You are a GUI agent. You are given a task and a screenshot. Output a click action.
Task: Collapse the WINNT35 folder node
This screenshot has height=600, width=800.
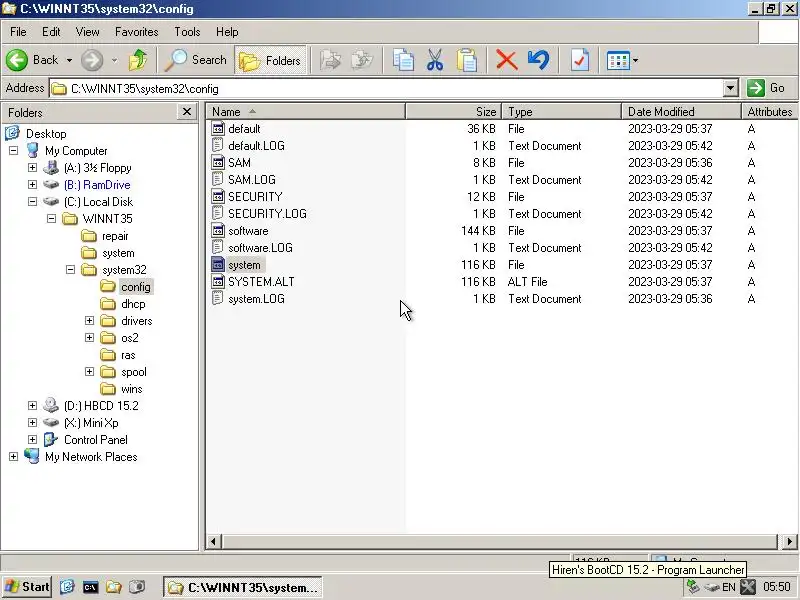pyautogui.click(x=52, y=218)
